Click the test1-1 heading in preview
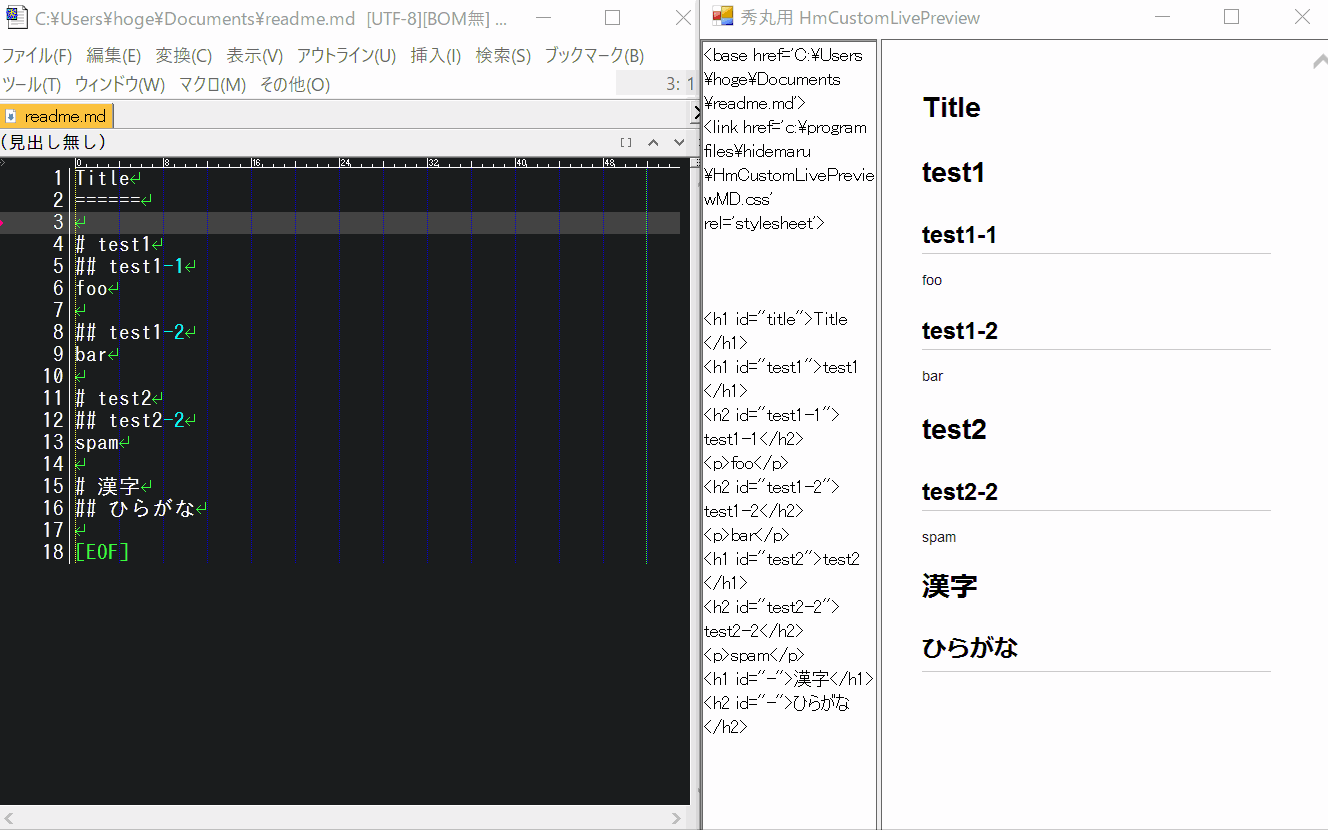 pyautogui.click(x=959, y=236)
